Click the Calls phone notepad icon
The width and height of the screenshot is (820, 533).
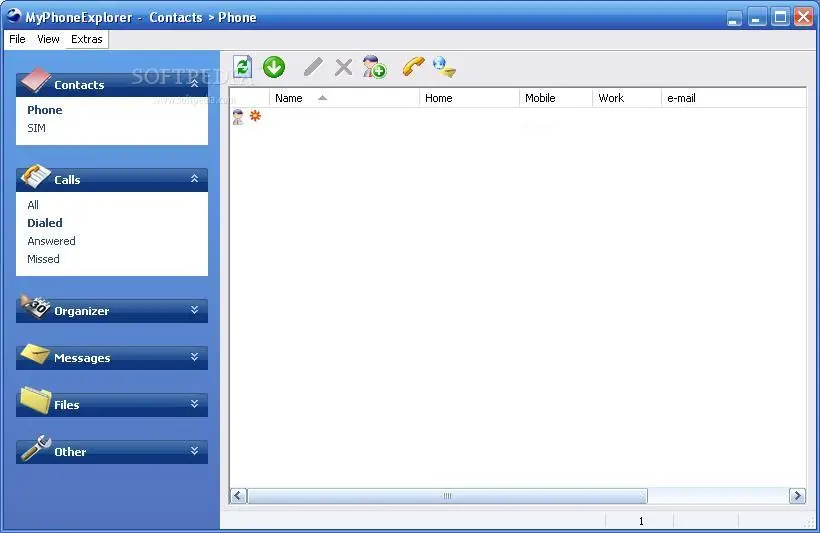pyautogui.click(x=35, y=176)
